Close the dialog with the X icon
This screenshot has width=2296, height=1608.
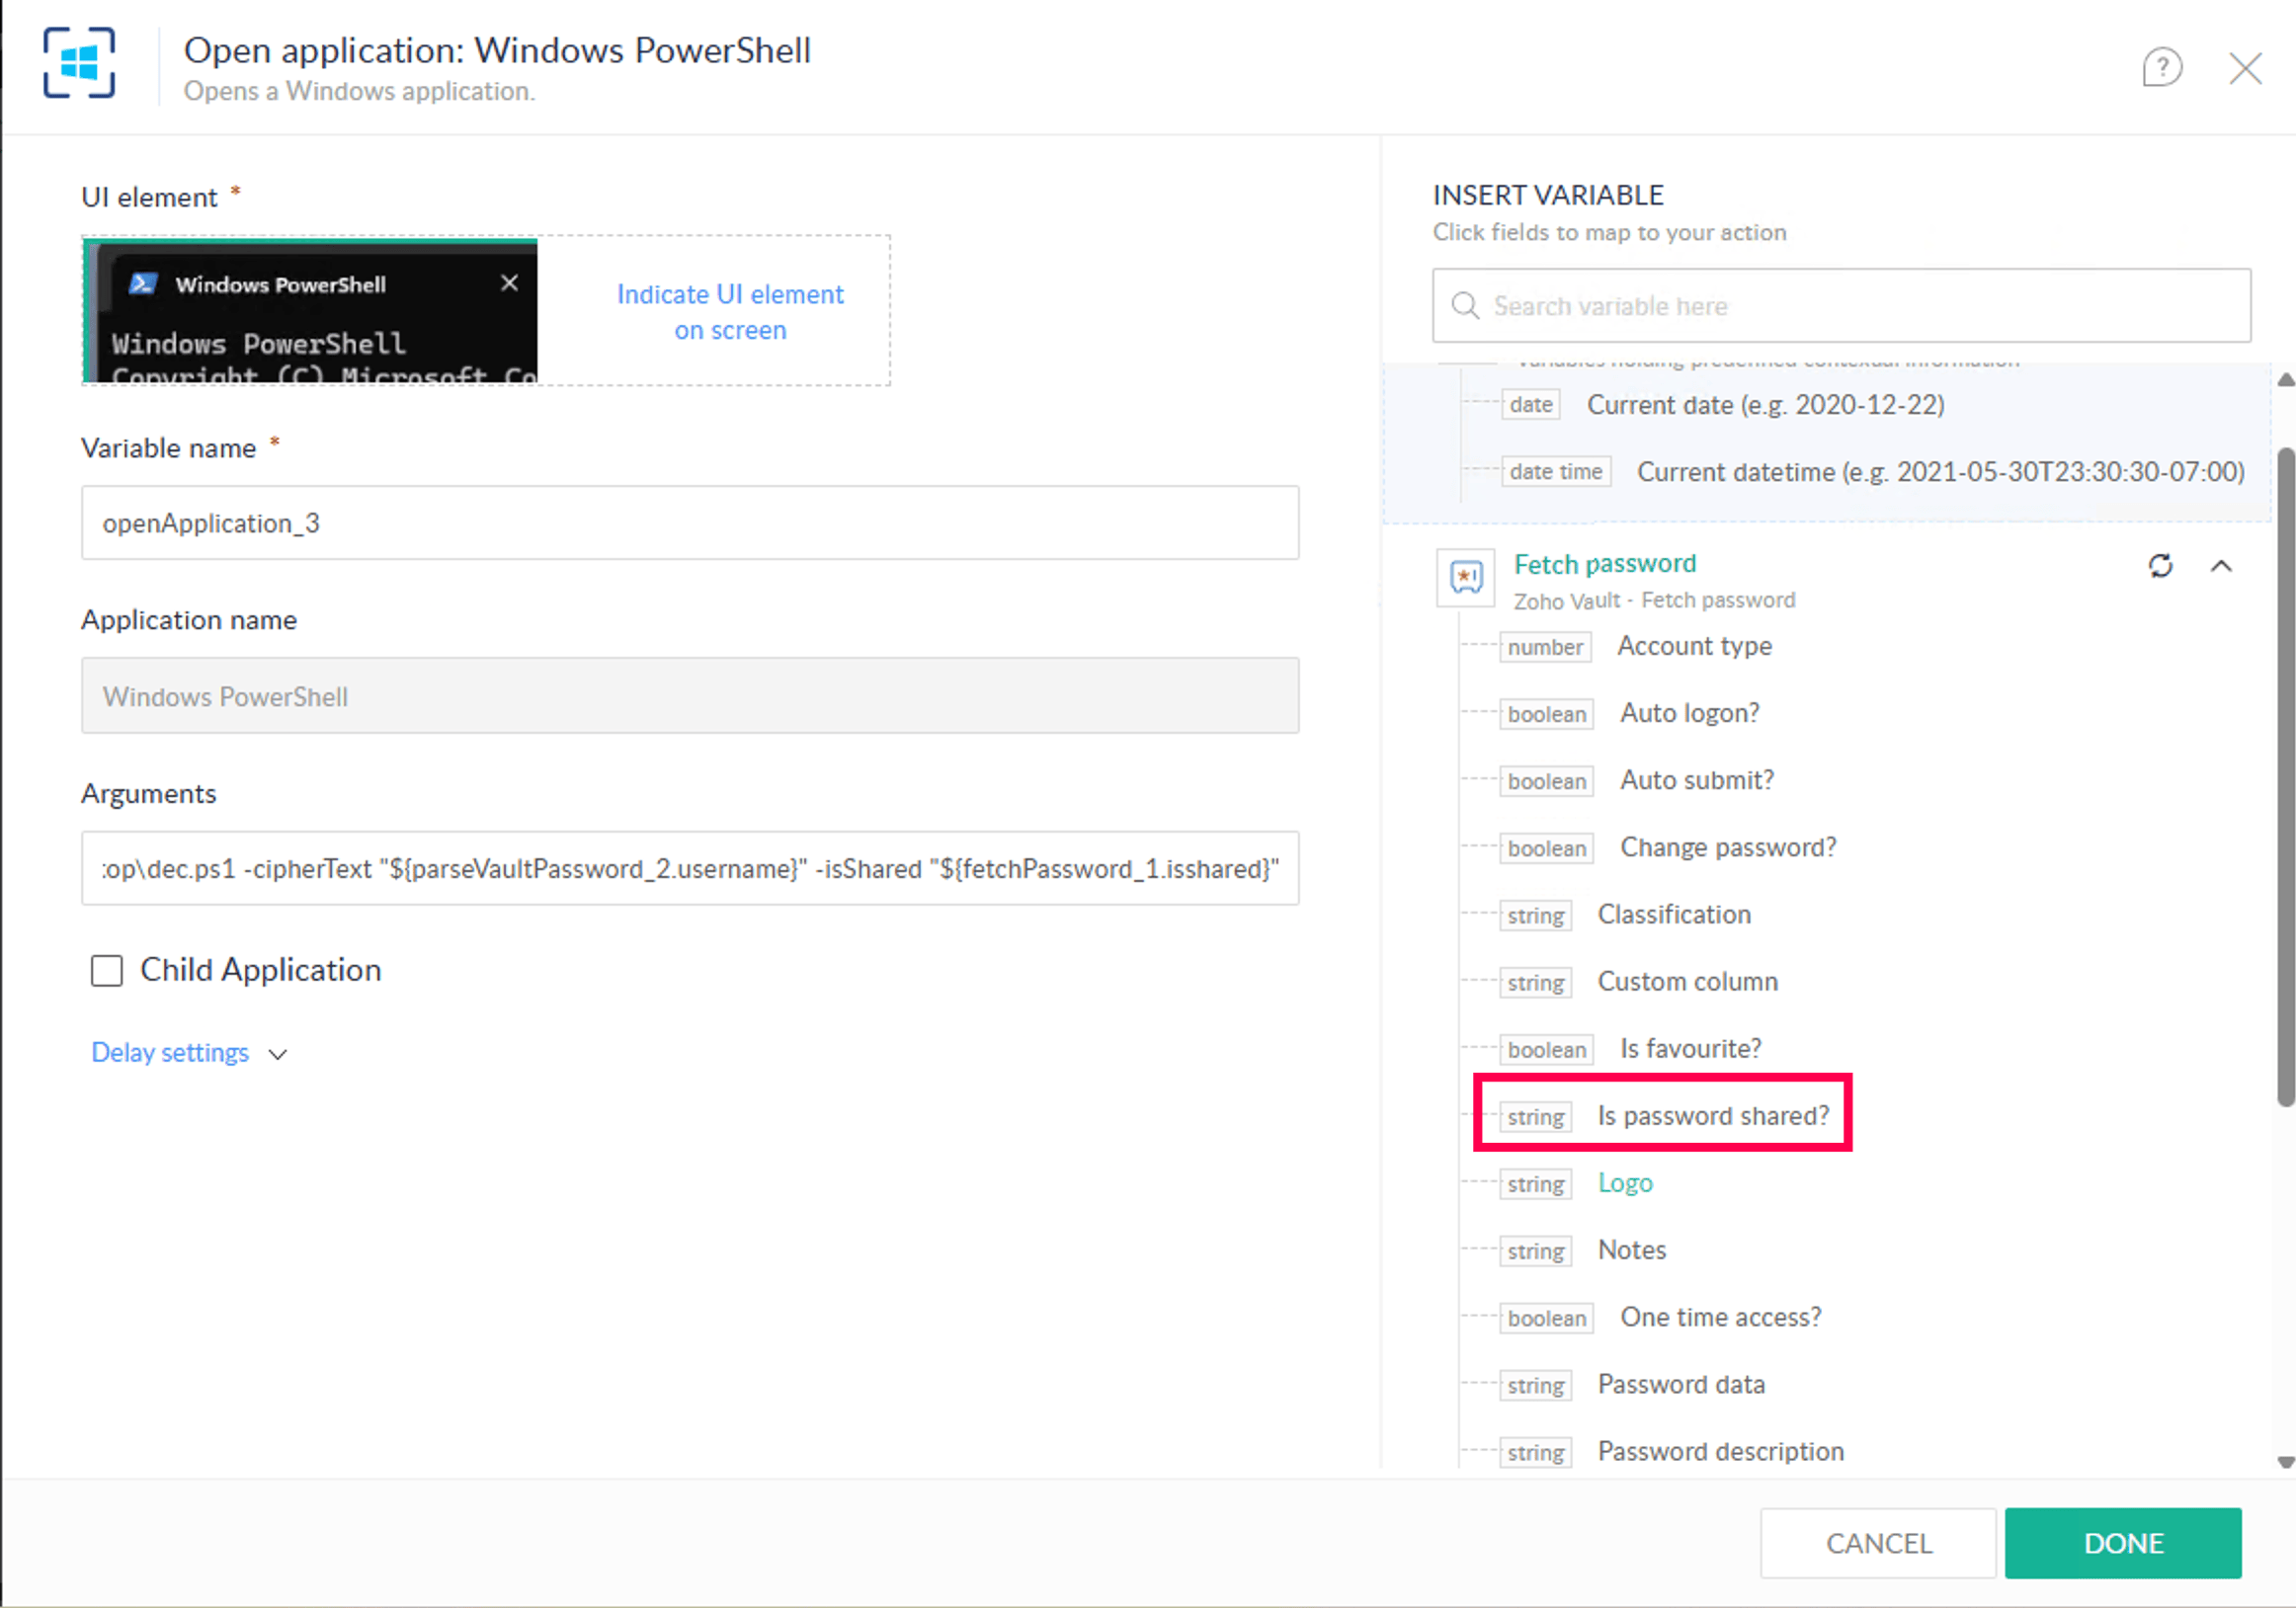(2245, 68)
